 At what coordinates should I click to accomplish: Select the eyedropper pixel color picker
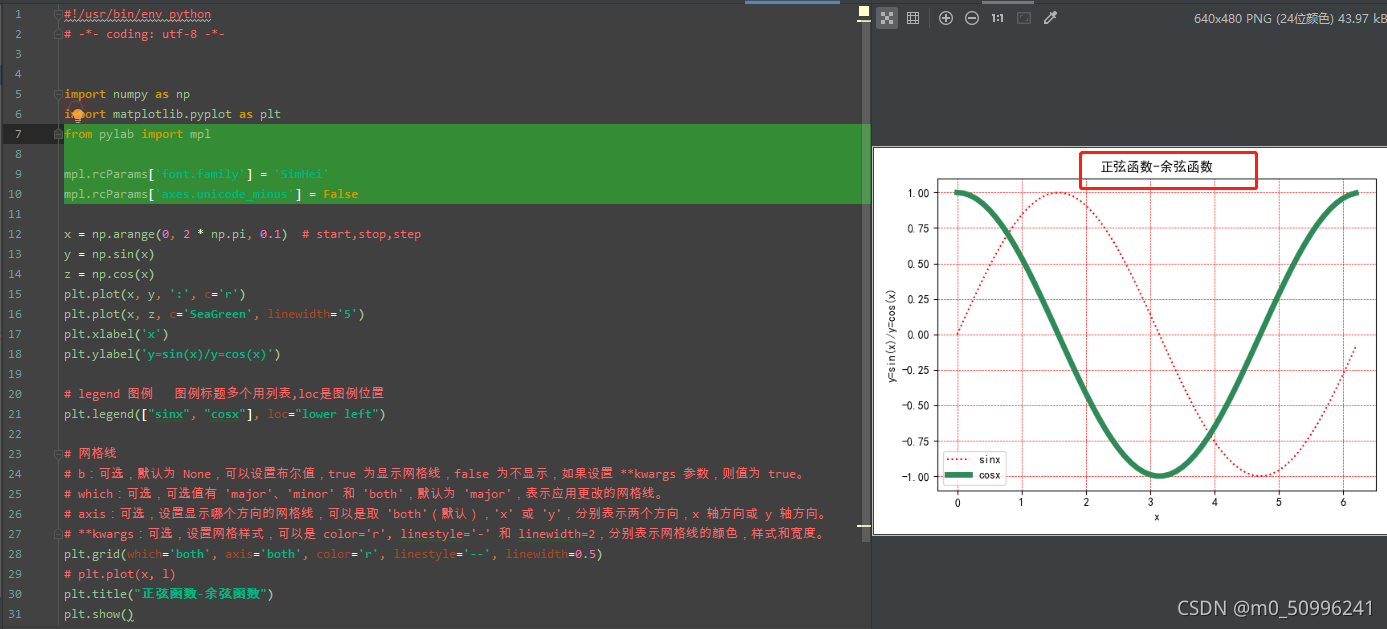click(x=1048, y=17)
